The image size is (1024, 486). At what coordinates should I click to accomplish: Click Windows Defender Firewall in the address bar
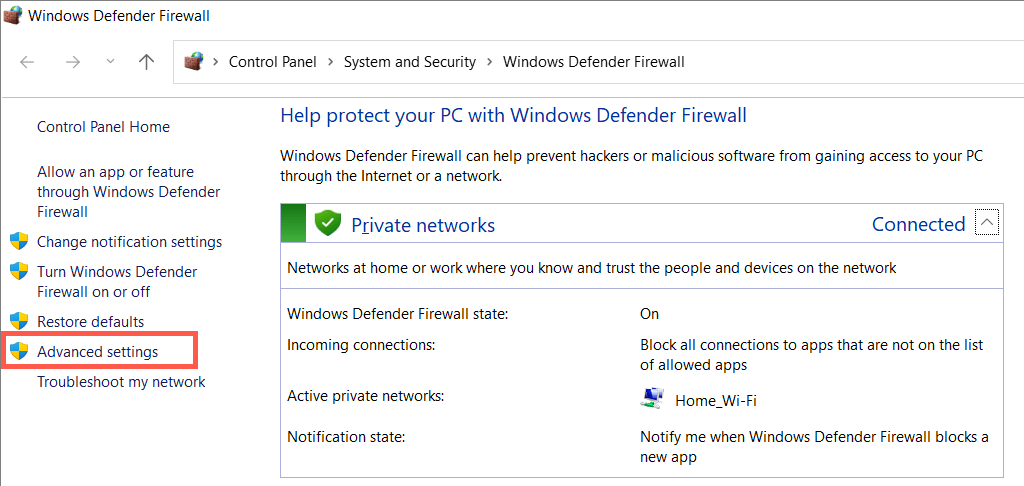coord(593,62)
